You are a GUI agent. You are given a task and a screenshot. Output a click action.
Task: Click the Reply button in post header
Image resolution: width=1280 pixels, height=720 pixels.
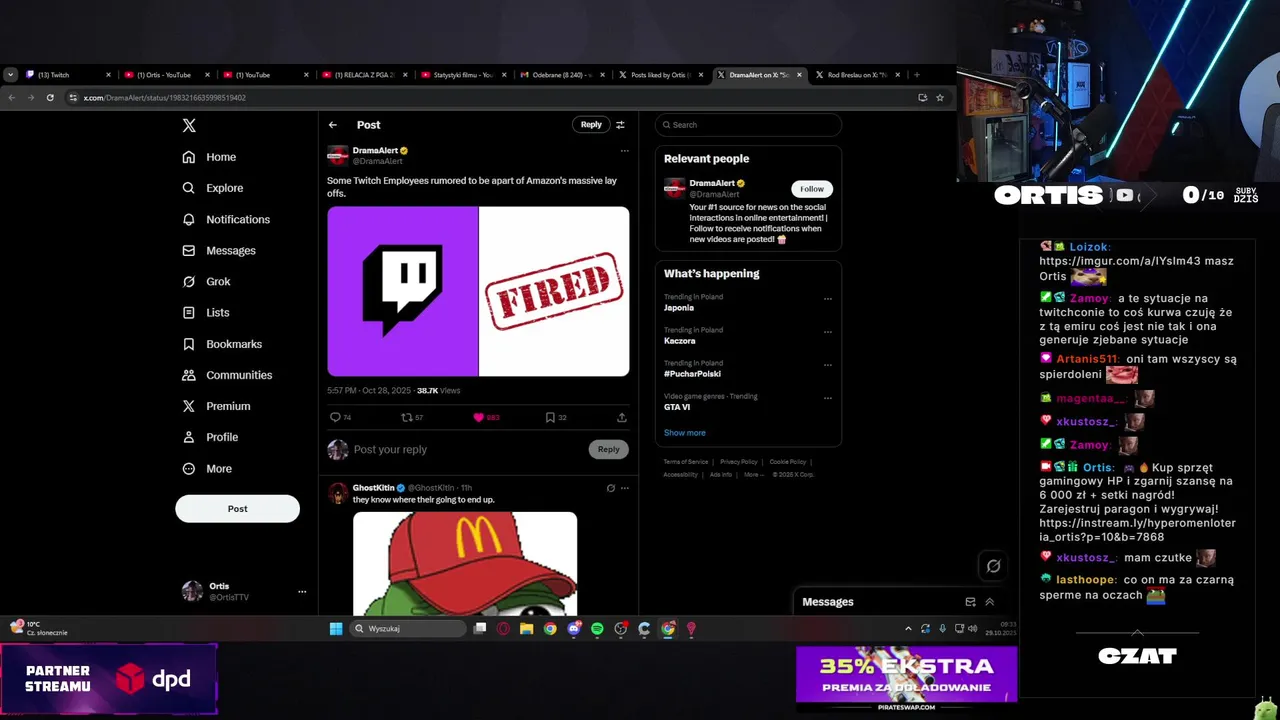pos(591,125)
